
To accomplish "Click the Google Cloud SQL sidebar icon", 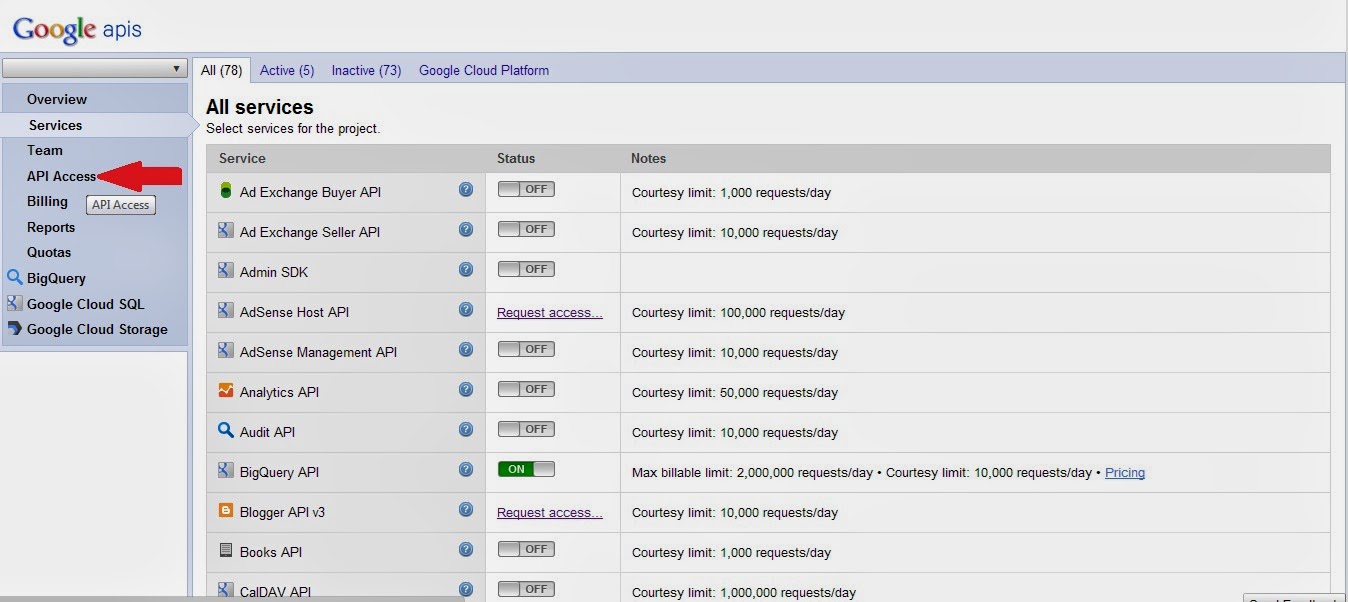I will [x=14, y=303].
